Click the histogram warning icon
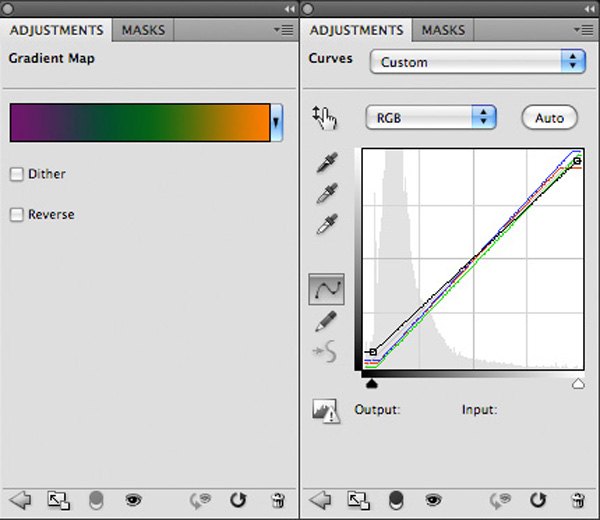This screenshot has height=520, width=600. pos(326,411)
